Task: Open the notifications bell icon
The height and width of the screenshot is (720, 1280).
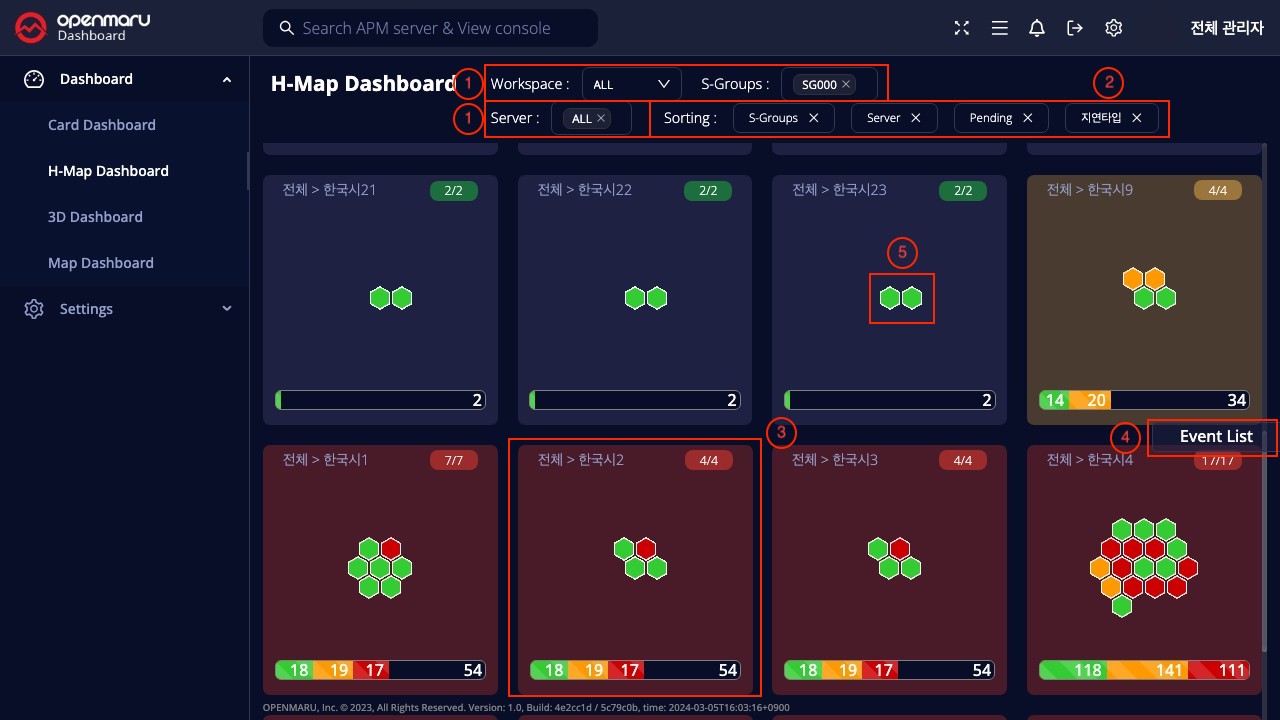Action: point(1037,28)
